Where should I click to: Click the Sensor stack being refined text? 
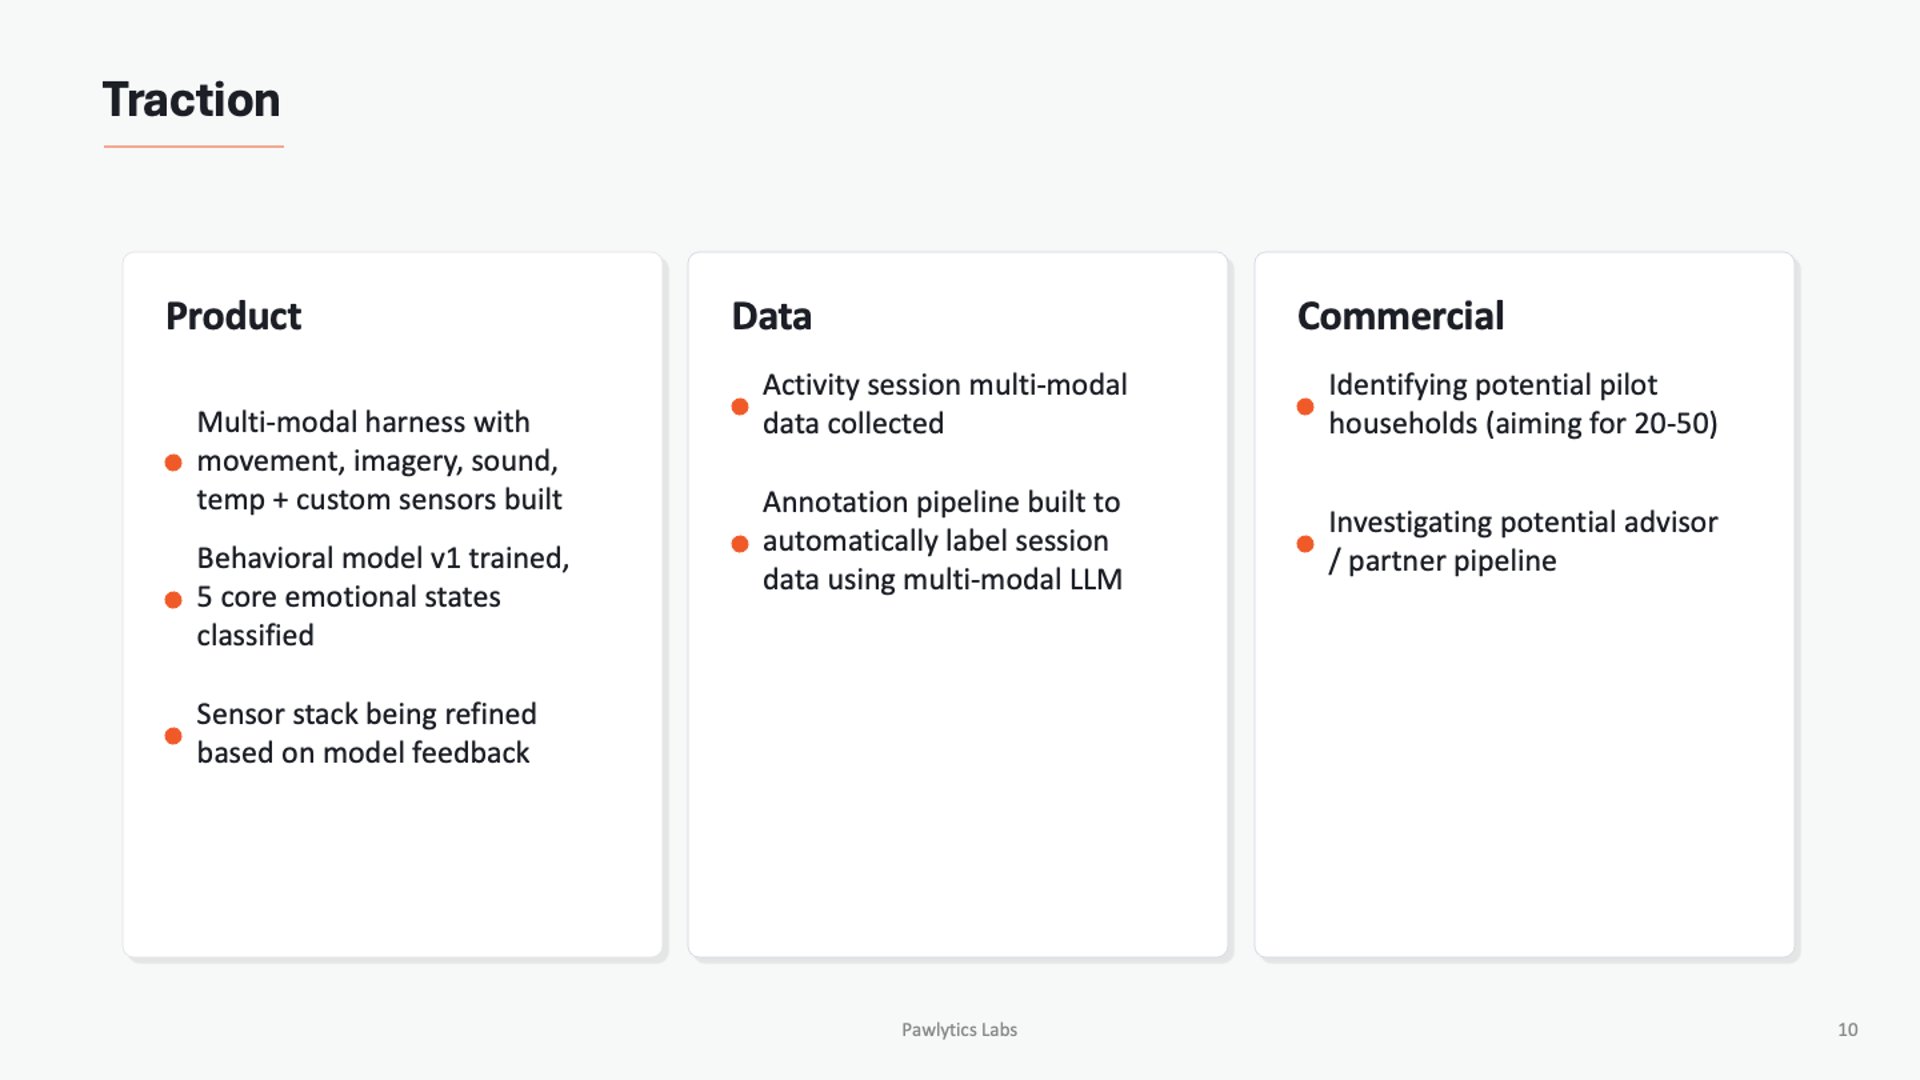click(x=366, y=733)
